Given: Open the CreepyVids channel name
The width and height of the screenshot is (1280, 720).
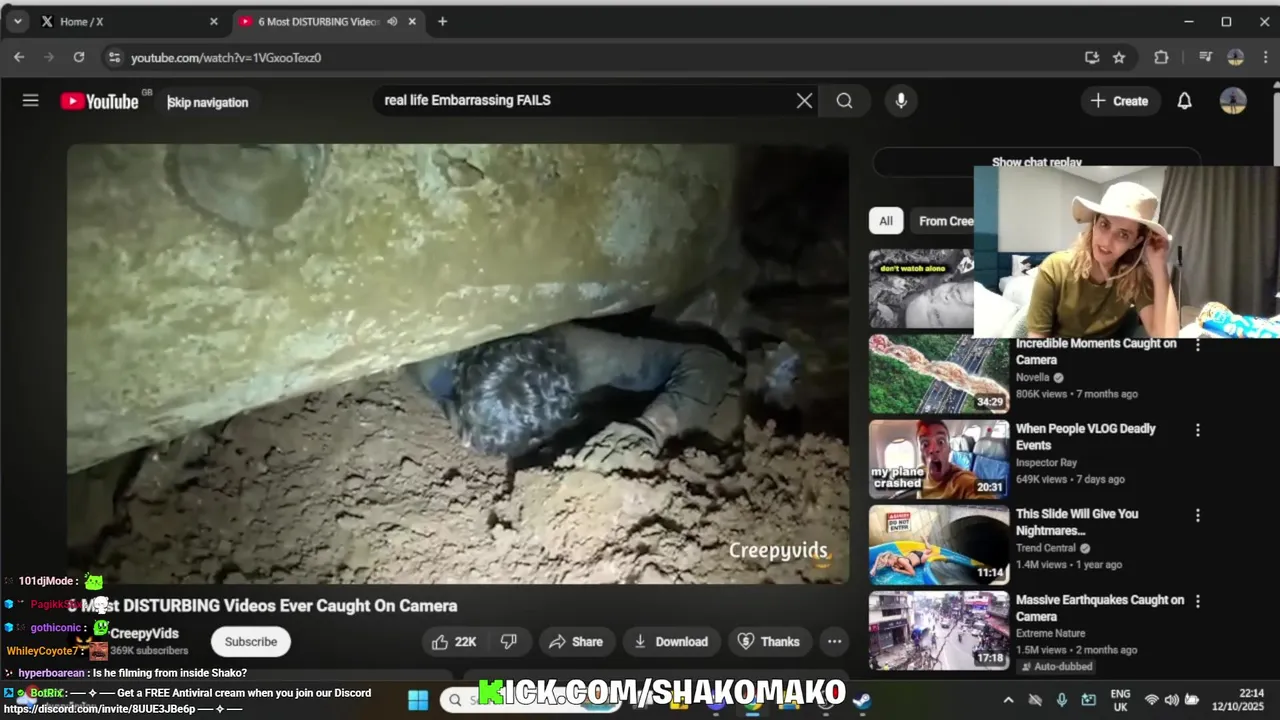Looking at the screenshot, I should (145, 633).
